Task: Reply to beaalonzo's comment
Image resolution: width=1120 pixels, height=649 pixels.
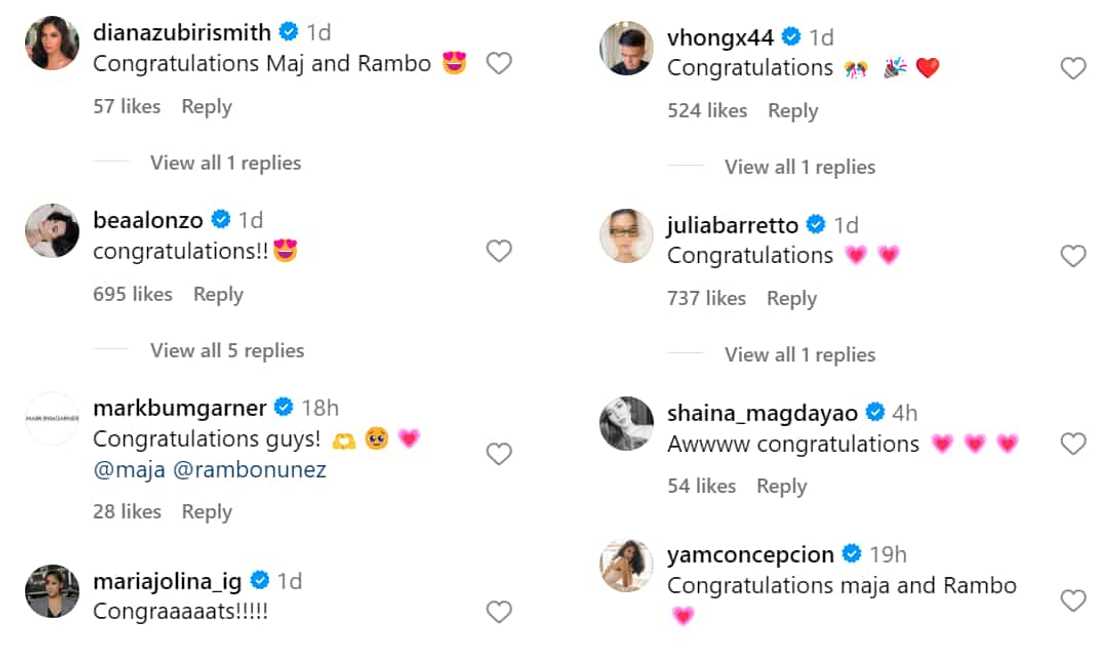Action: (218, 294)
